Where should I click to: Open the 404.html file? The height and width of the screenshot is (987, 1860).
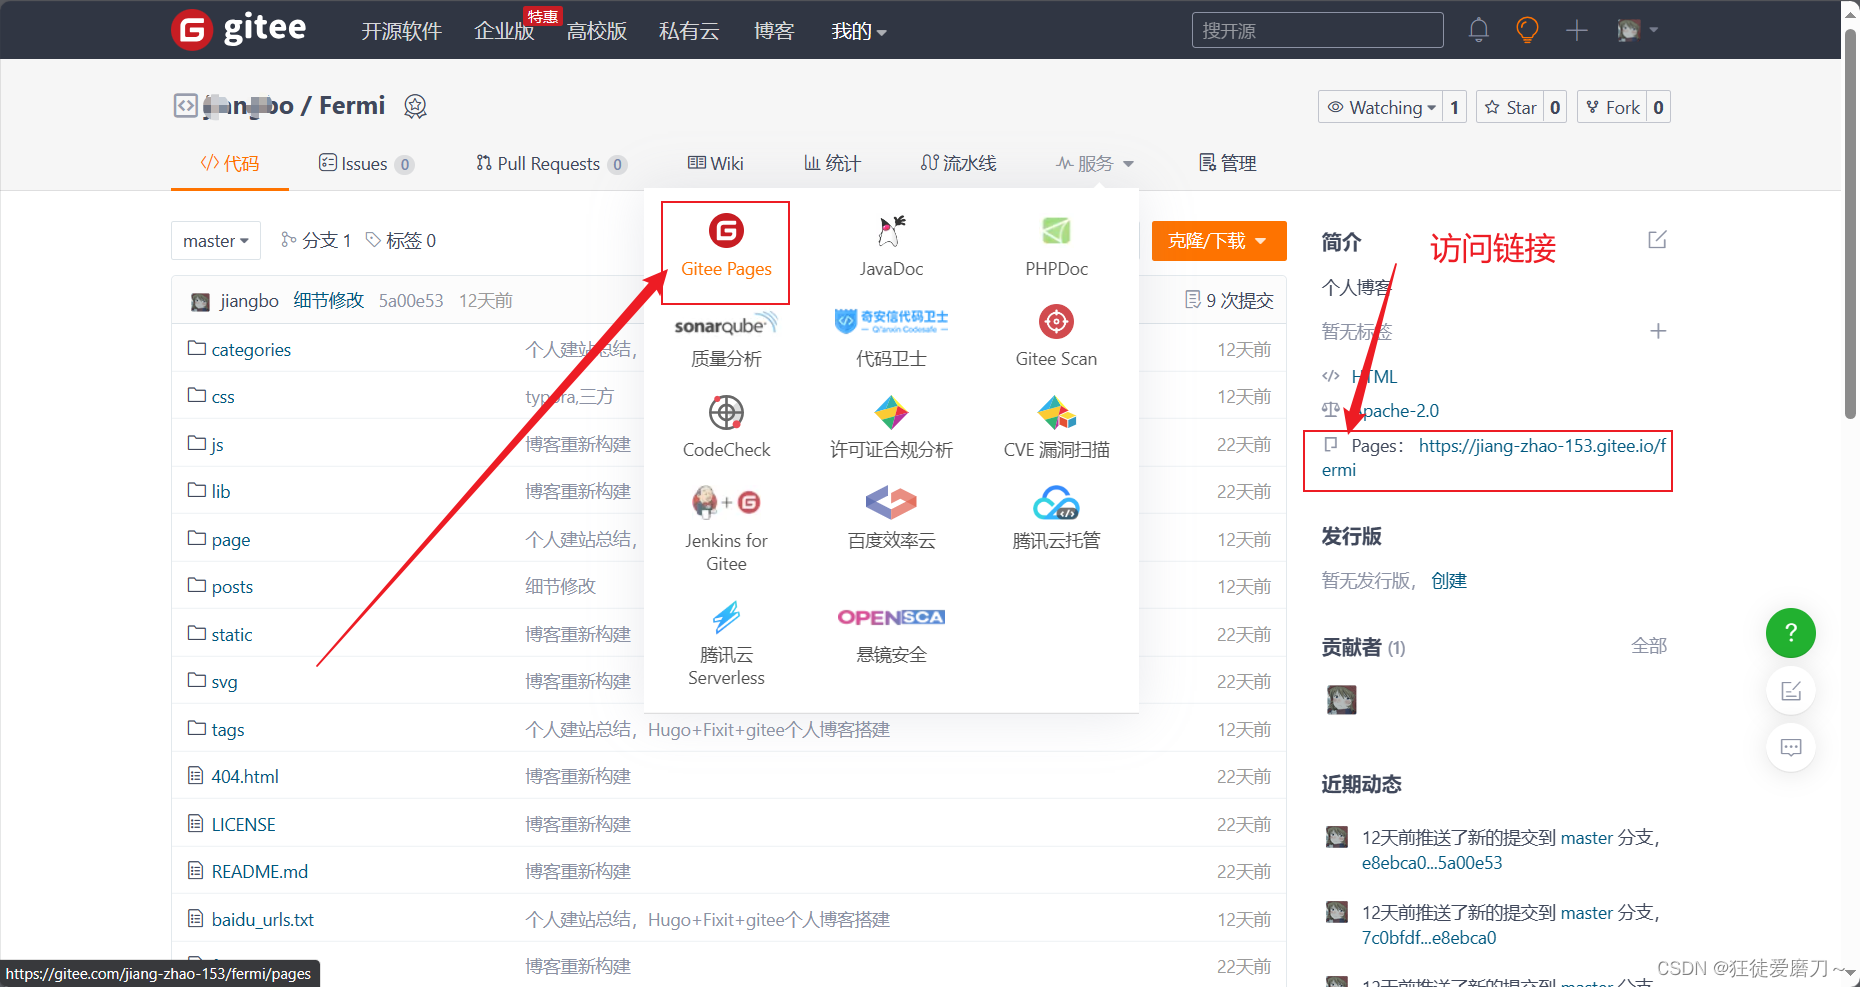point(245,776)
